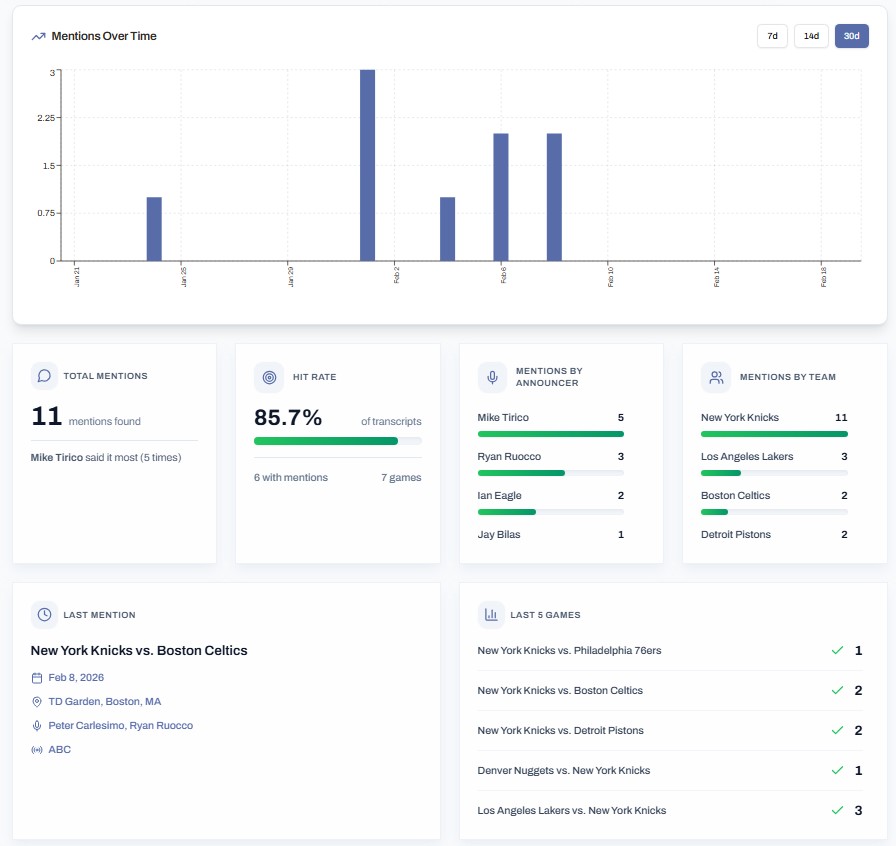Click the target icon in Hit Rate card
The image size is (896, 846).
coord(269,377)
